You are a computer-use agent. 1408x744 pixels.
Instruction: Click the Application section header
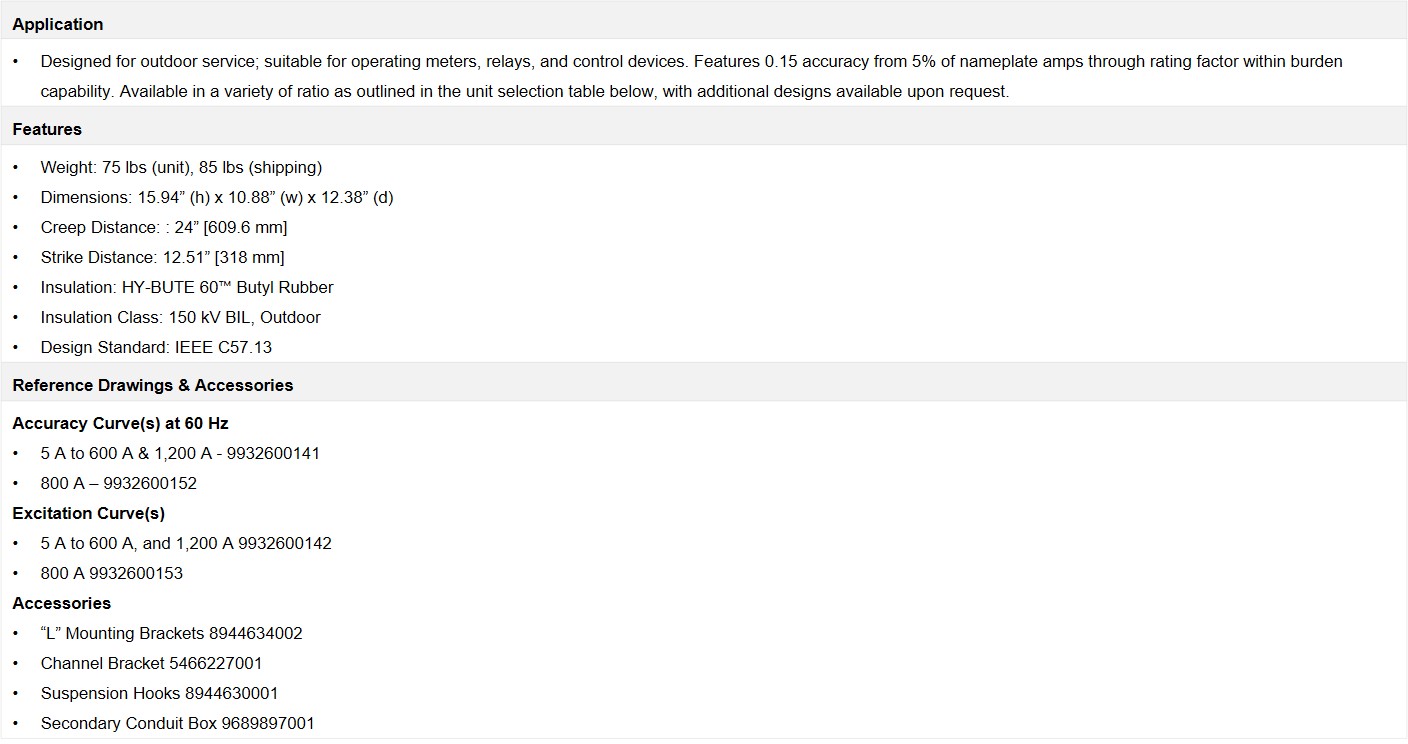click(x=58, y=24)
